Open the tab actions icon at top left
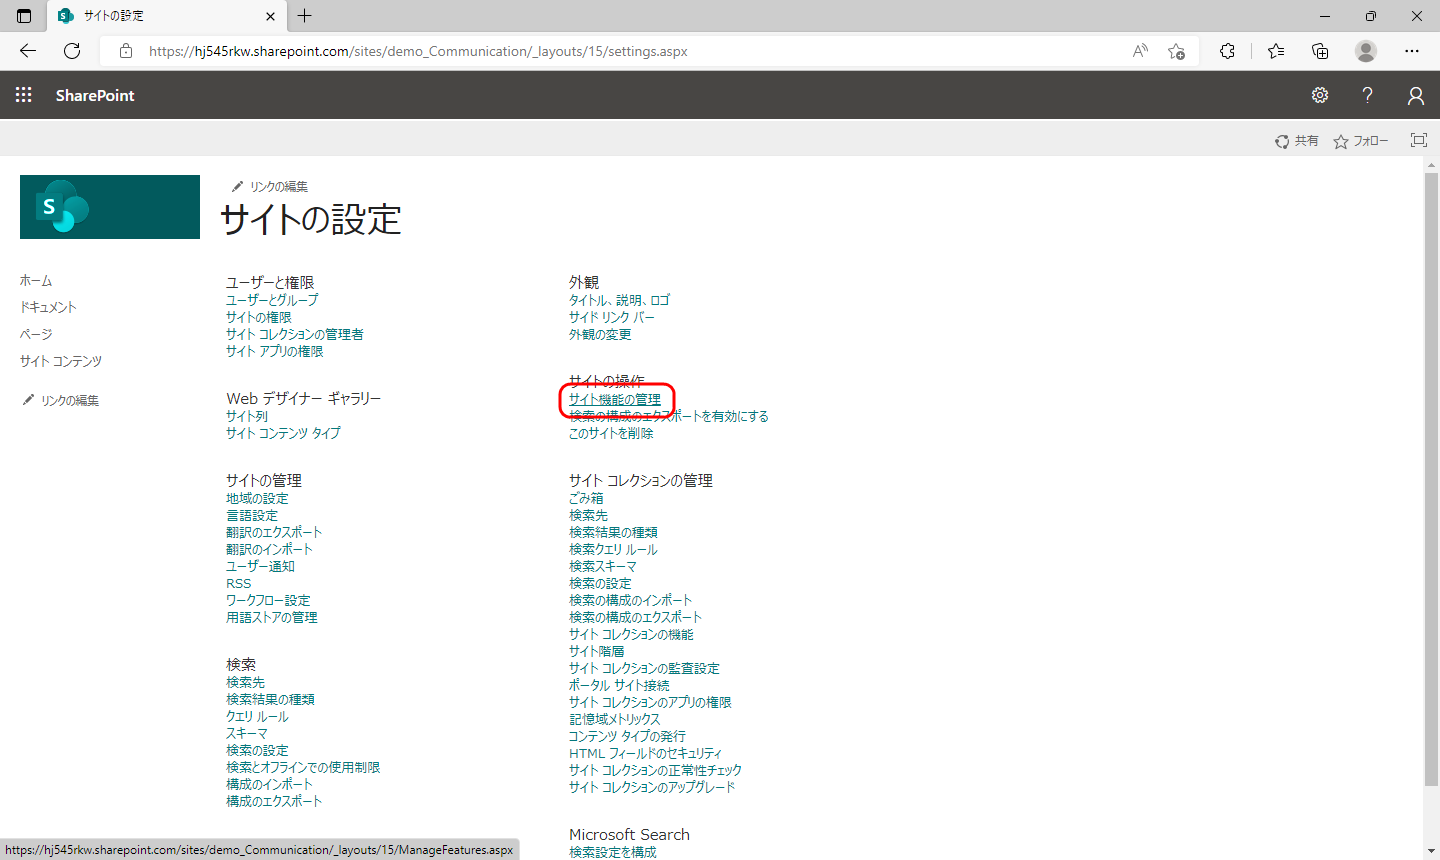This screenshot has width=1440, height=860. (24, 16)
